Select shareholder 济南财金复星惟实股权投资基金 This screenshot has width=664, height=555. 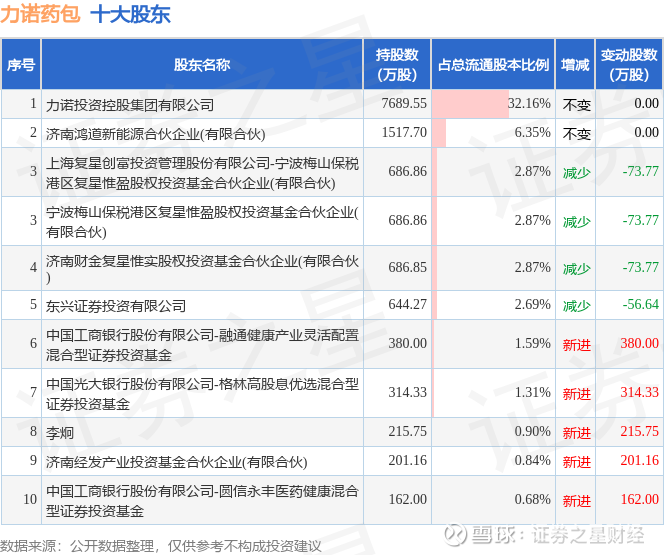pyautogui.click(x=202, y=268)
